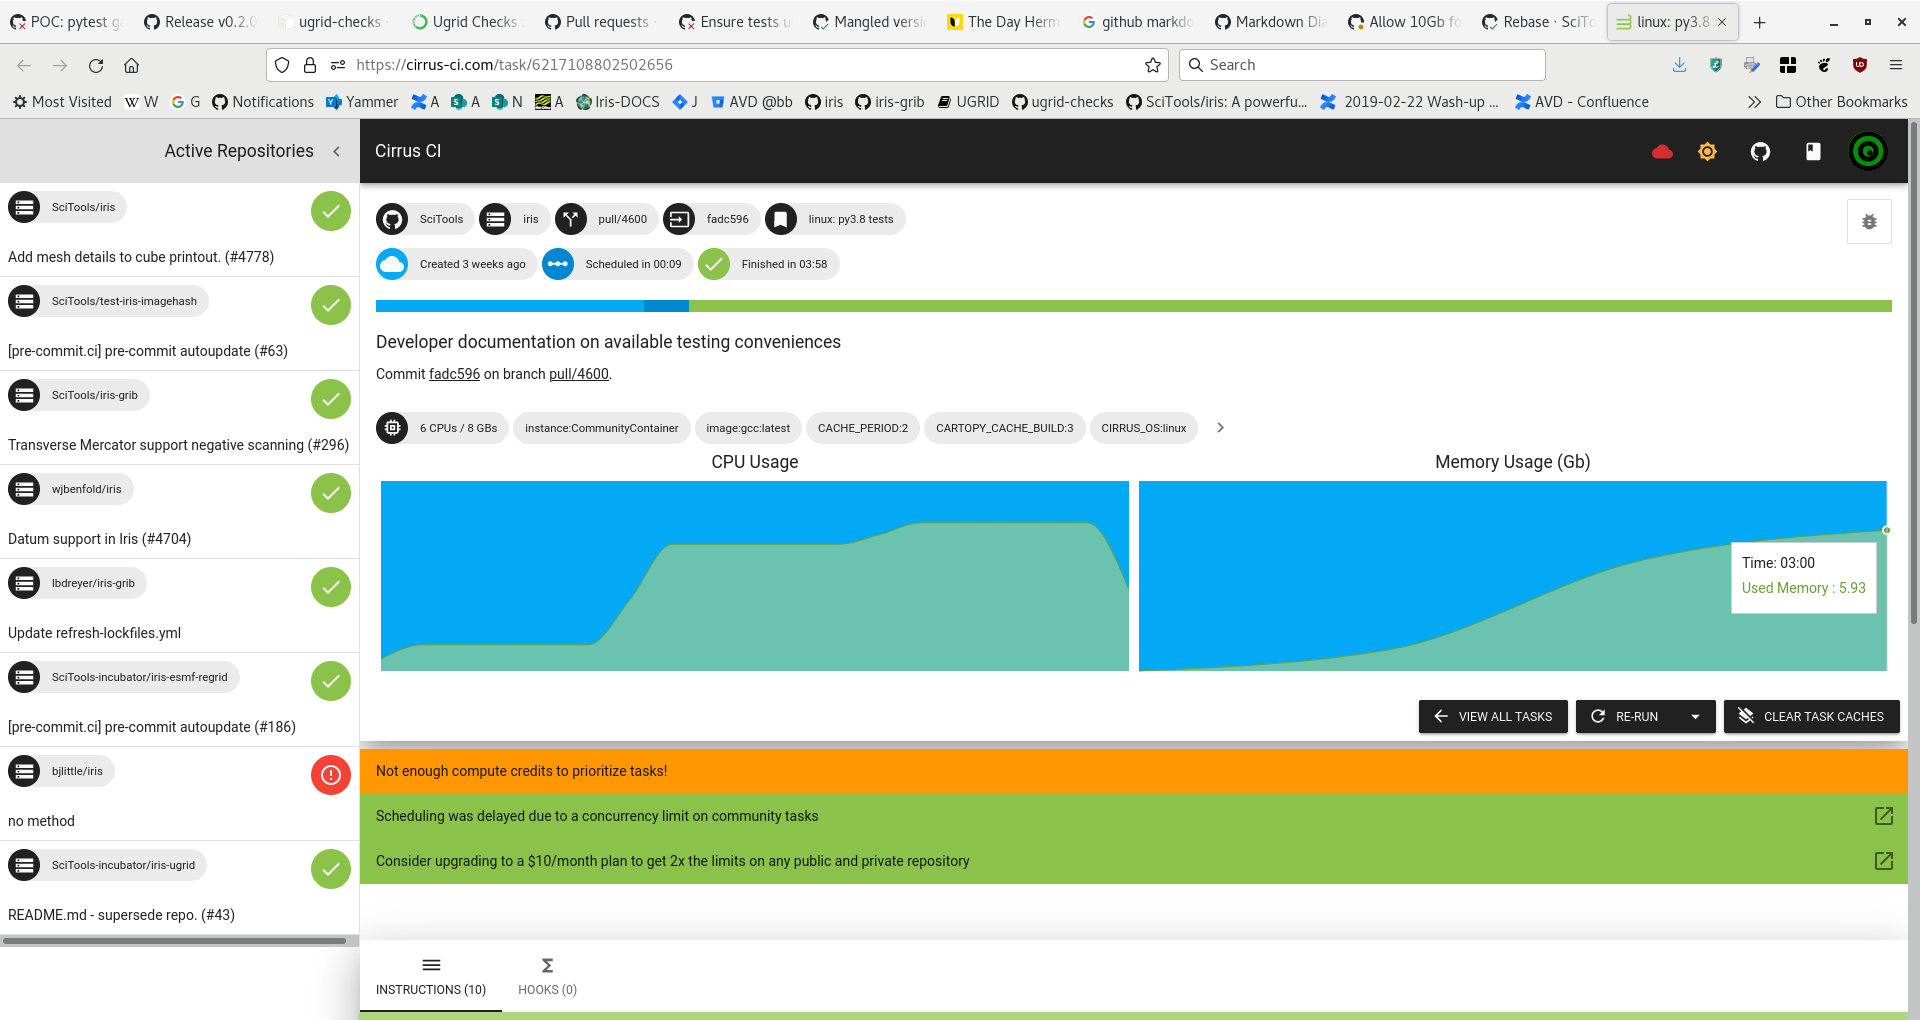
Task: Open the Iris-DOCS bookmark
Action: pyautogui.click(x=618, y=102)
